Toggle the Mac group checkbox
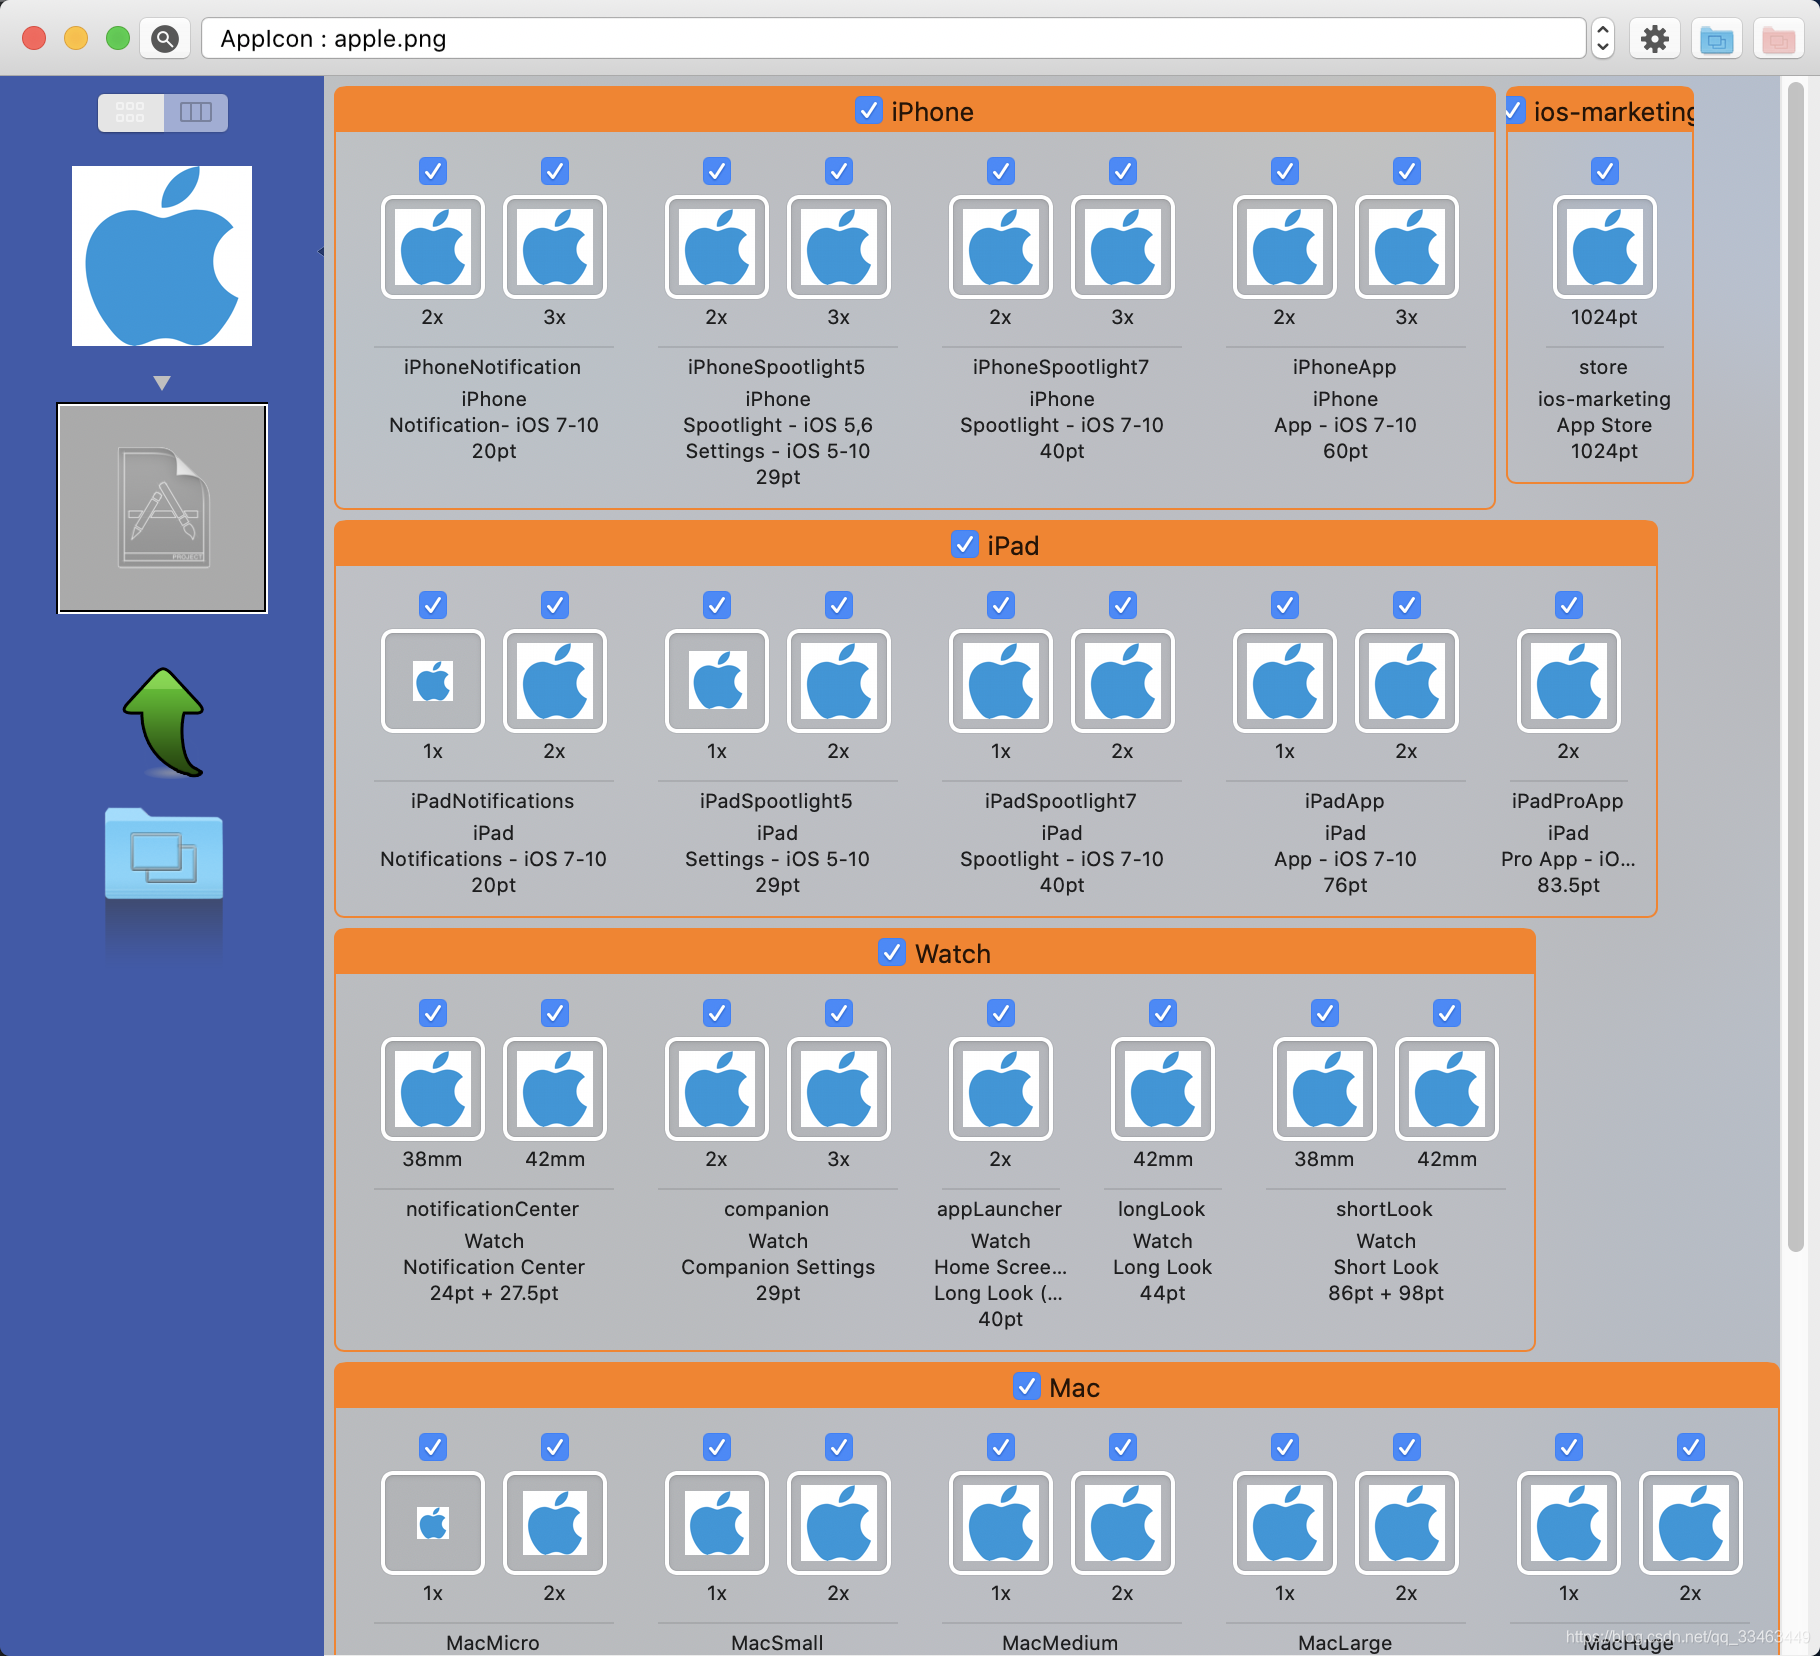The image size is (1820, 1656). [1027, 1386]
